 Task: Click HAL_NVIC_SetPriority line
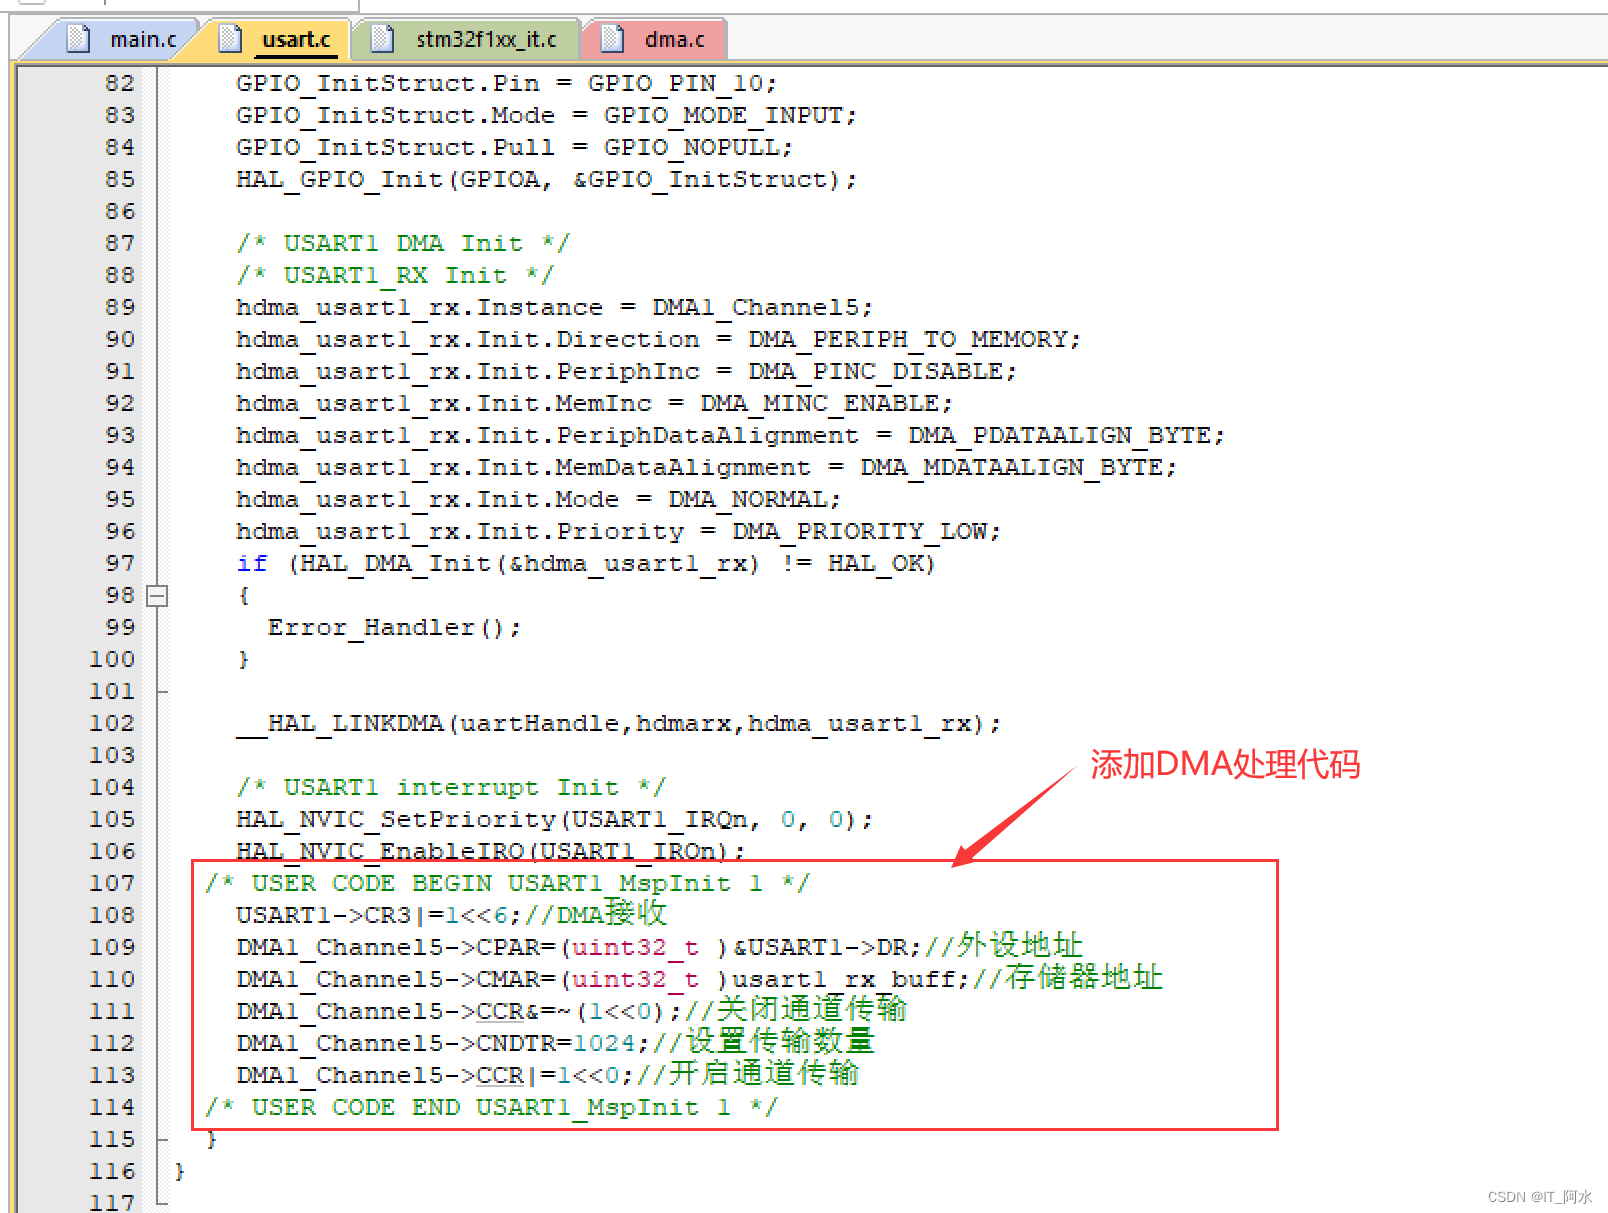pyautogui.click(x=554, y=819)
